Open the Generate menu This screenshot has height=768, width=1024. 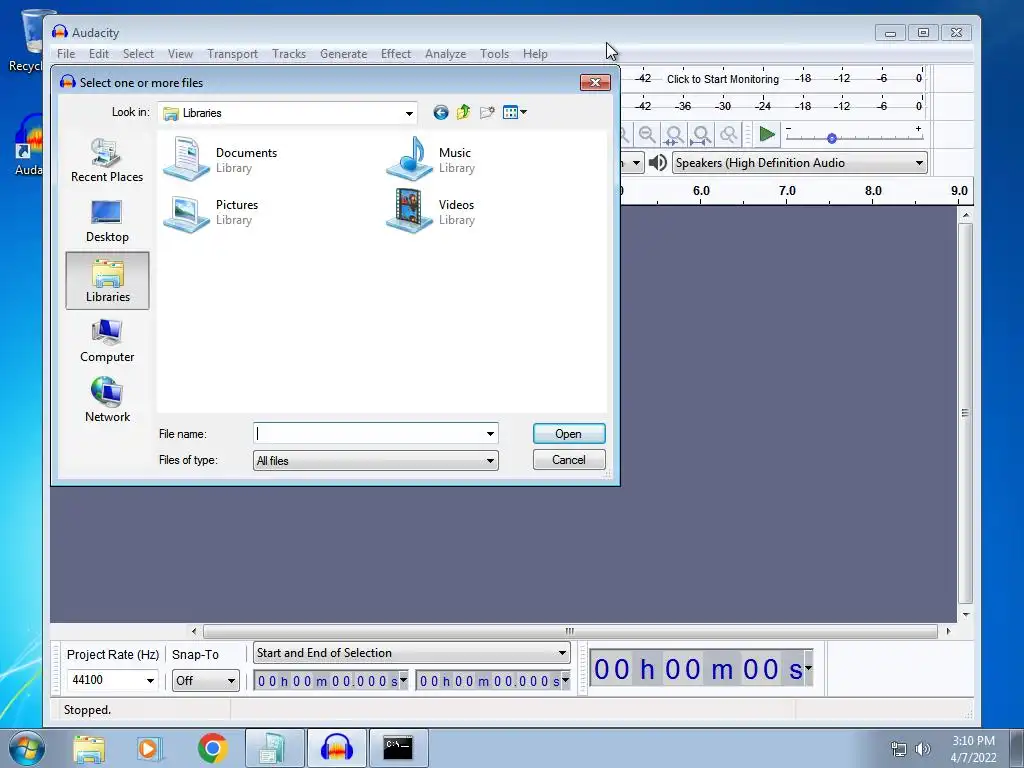(344, 54)
